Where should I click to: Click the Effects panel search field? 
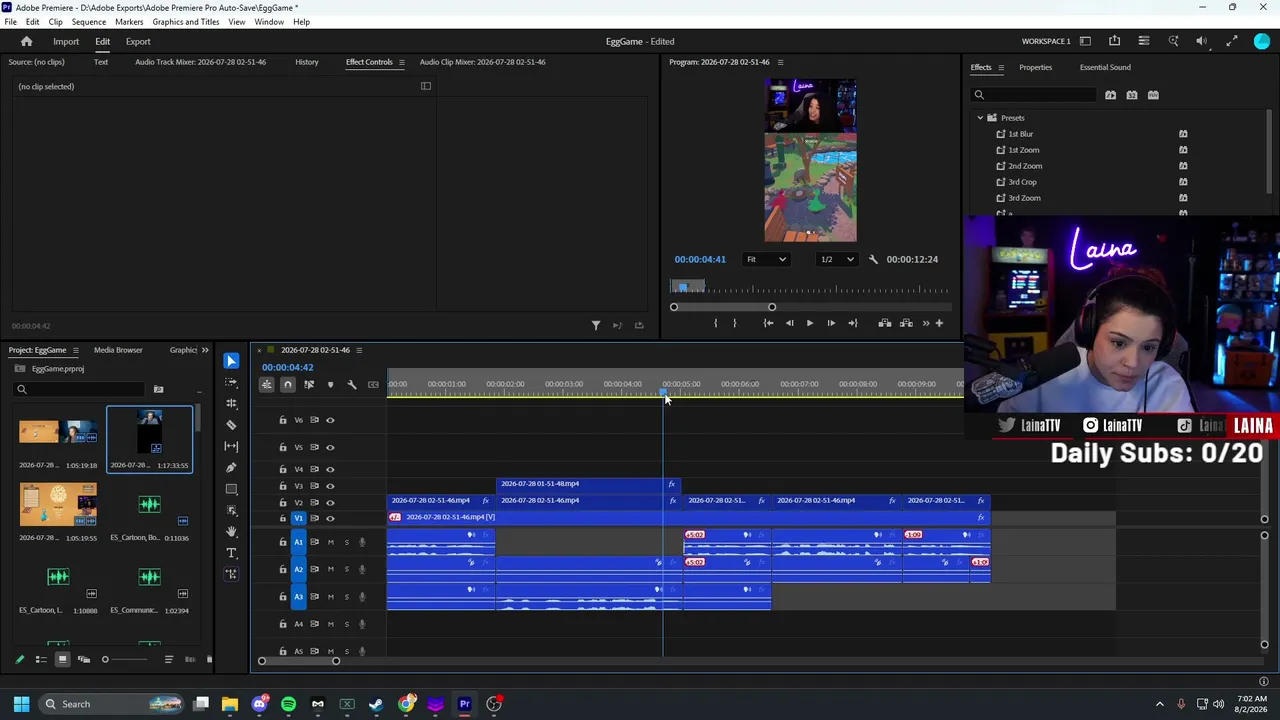(1035, 95)
